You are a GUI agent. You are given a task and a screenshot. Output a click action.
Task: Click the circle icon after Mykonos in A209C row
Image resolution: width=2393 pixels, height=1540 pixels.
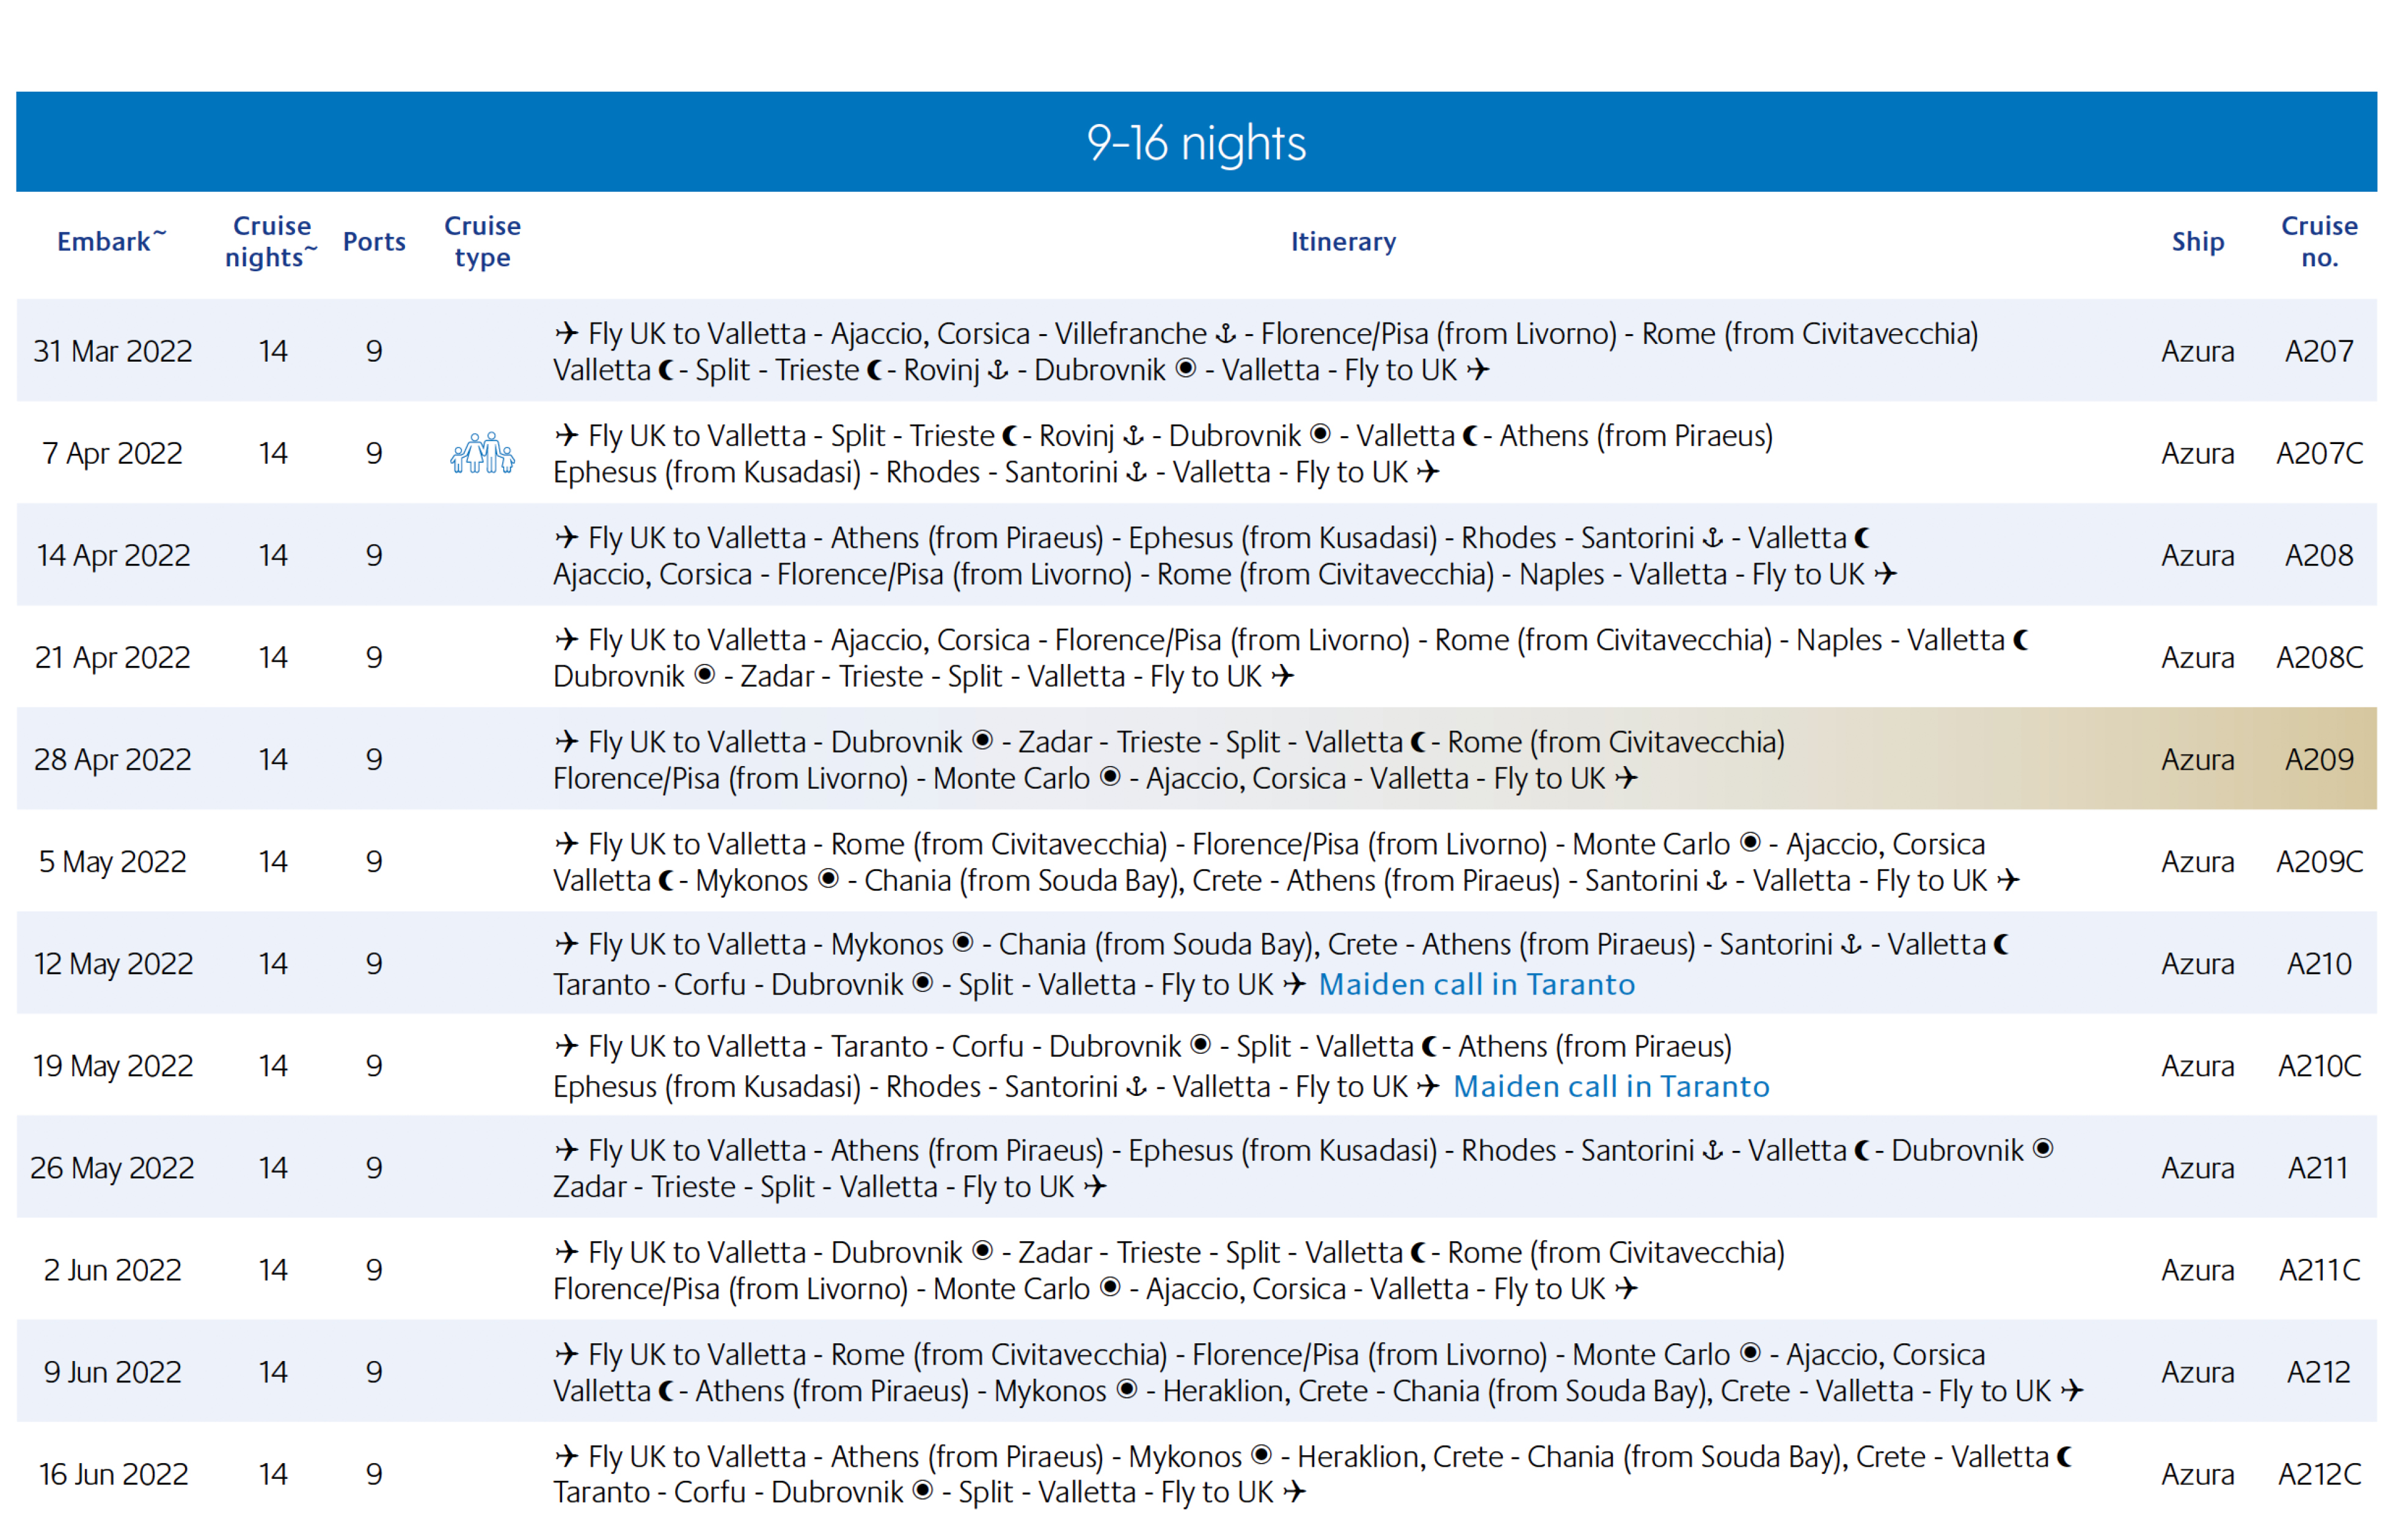828,879
